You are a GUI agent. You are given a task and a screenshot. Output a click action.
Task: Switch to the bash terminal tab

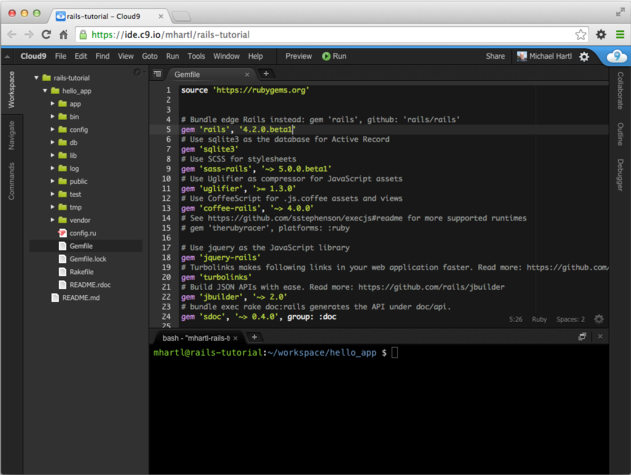click(x=197, y=337)
